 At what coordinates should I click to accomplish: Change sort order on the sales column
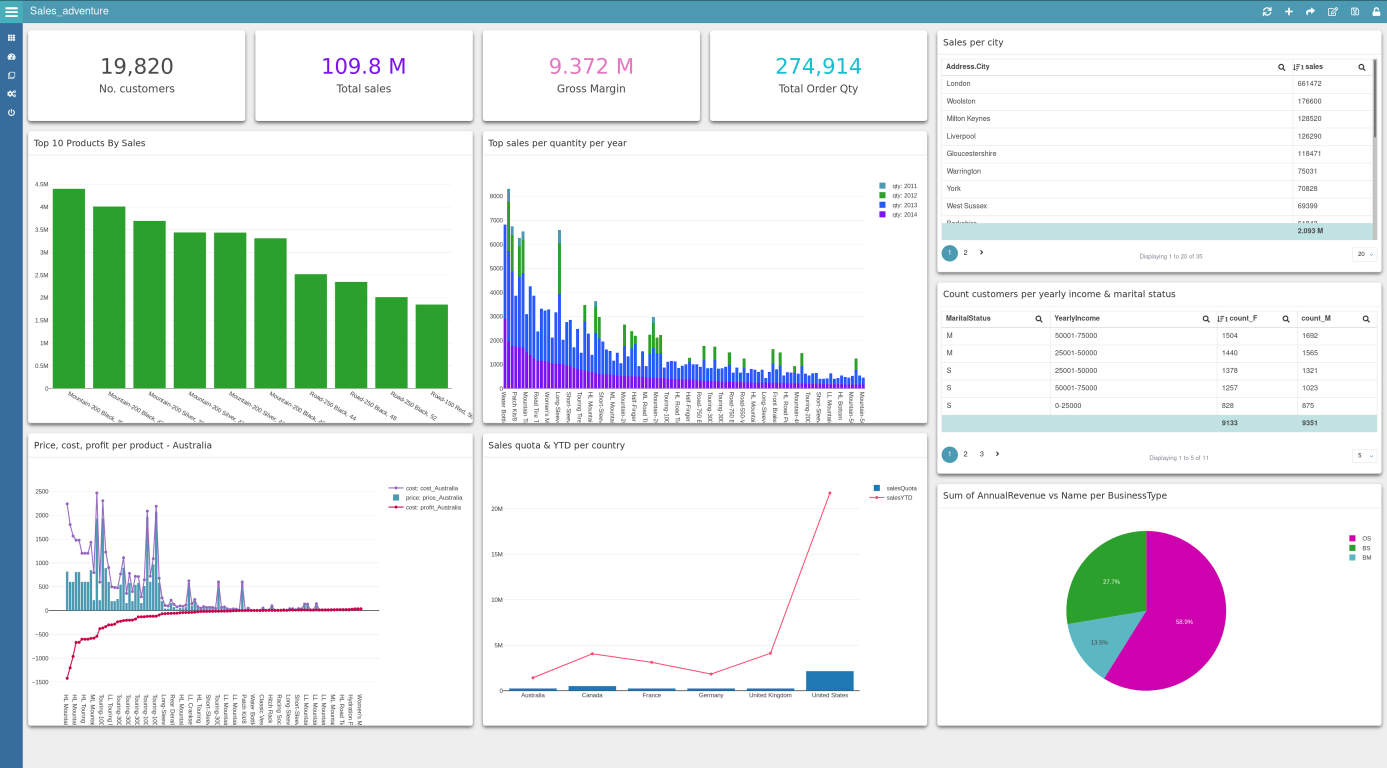tap(1297, 67)
